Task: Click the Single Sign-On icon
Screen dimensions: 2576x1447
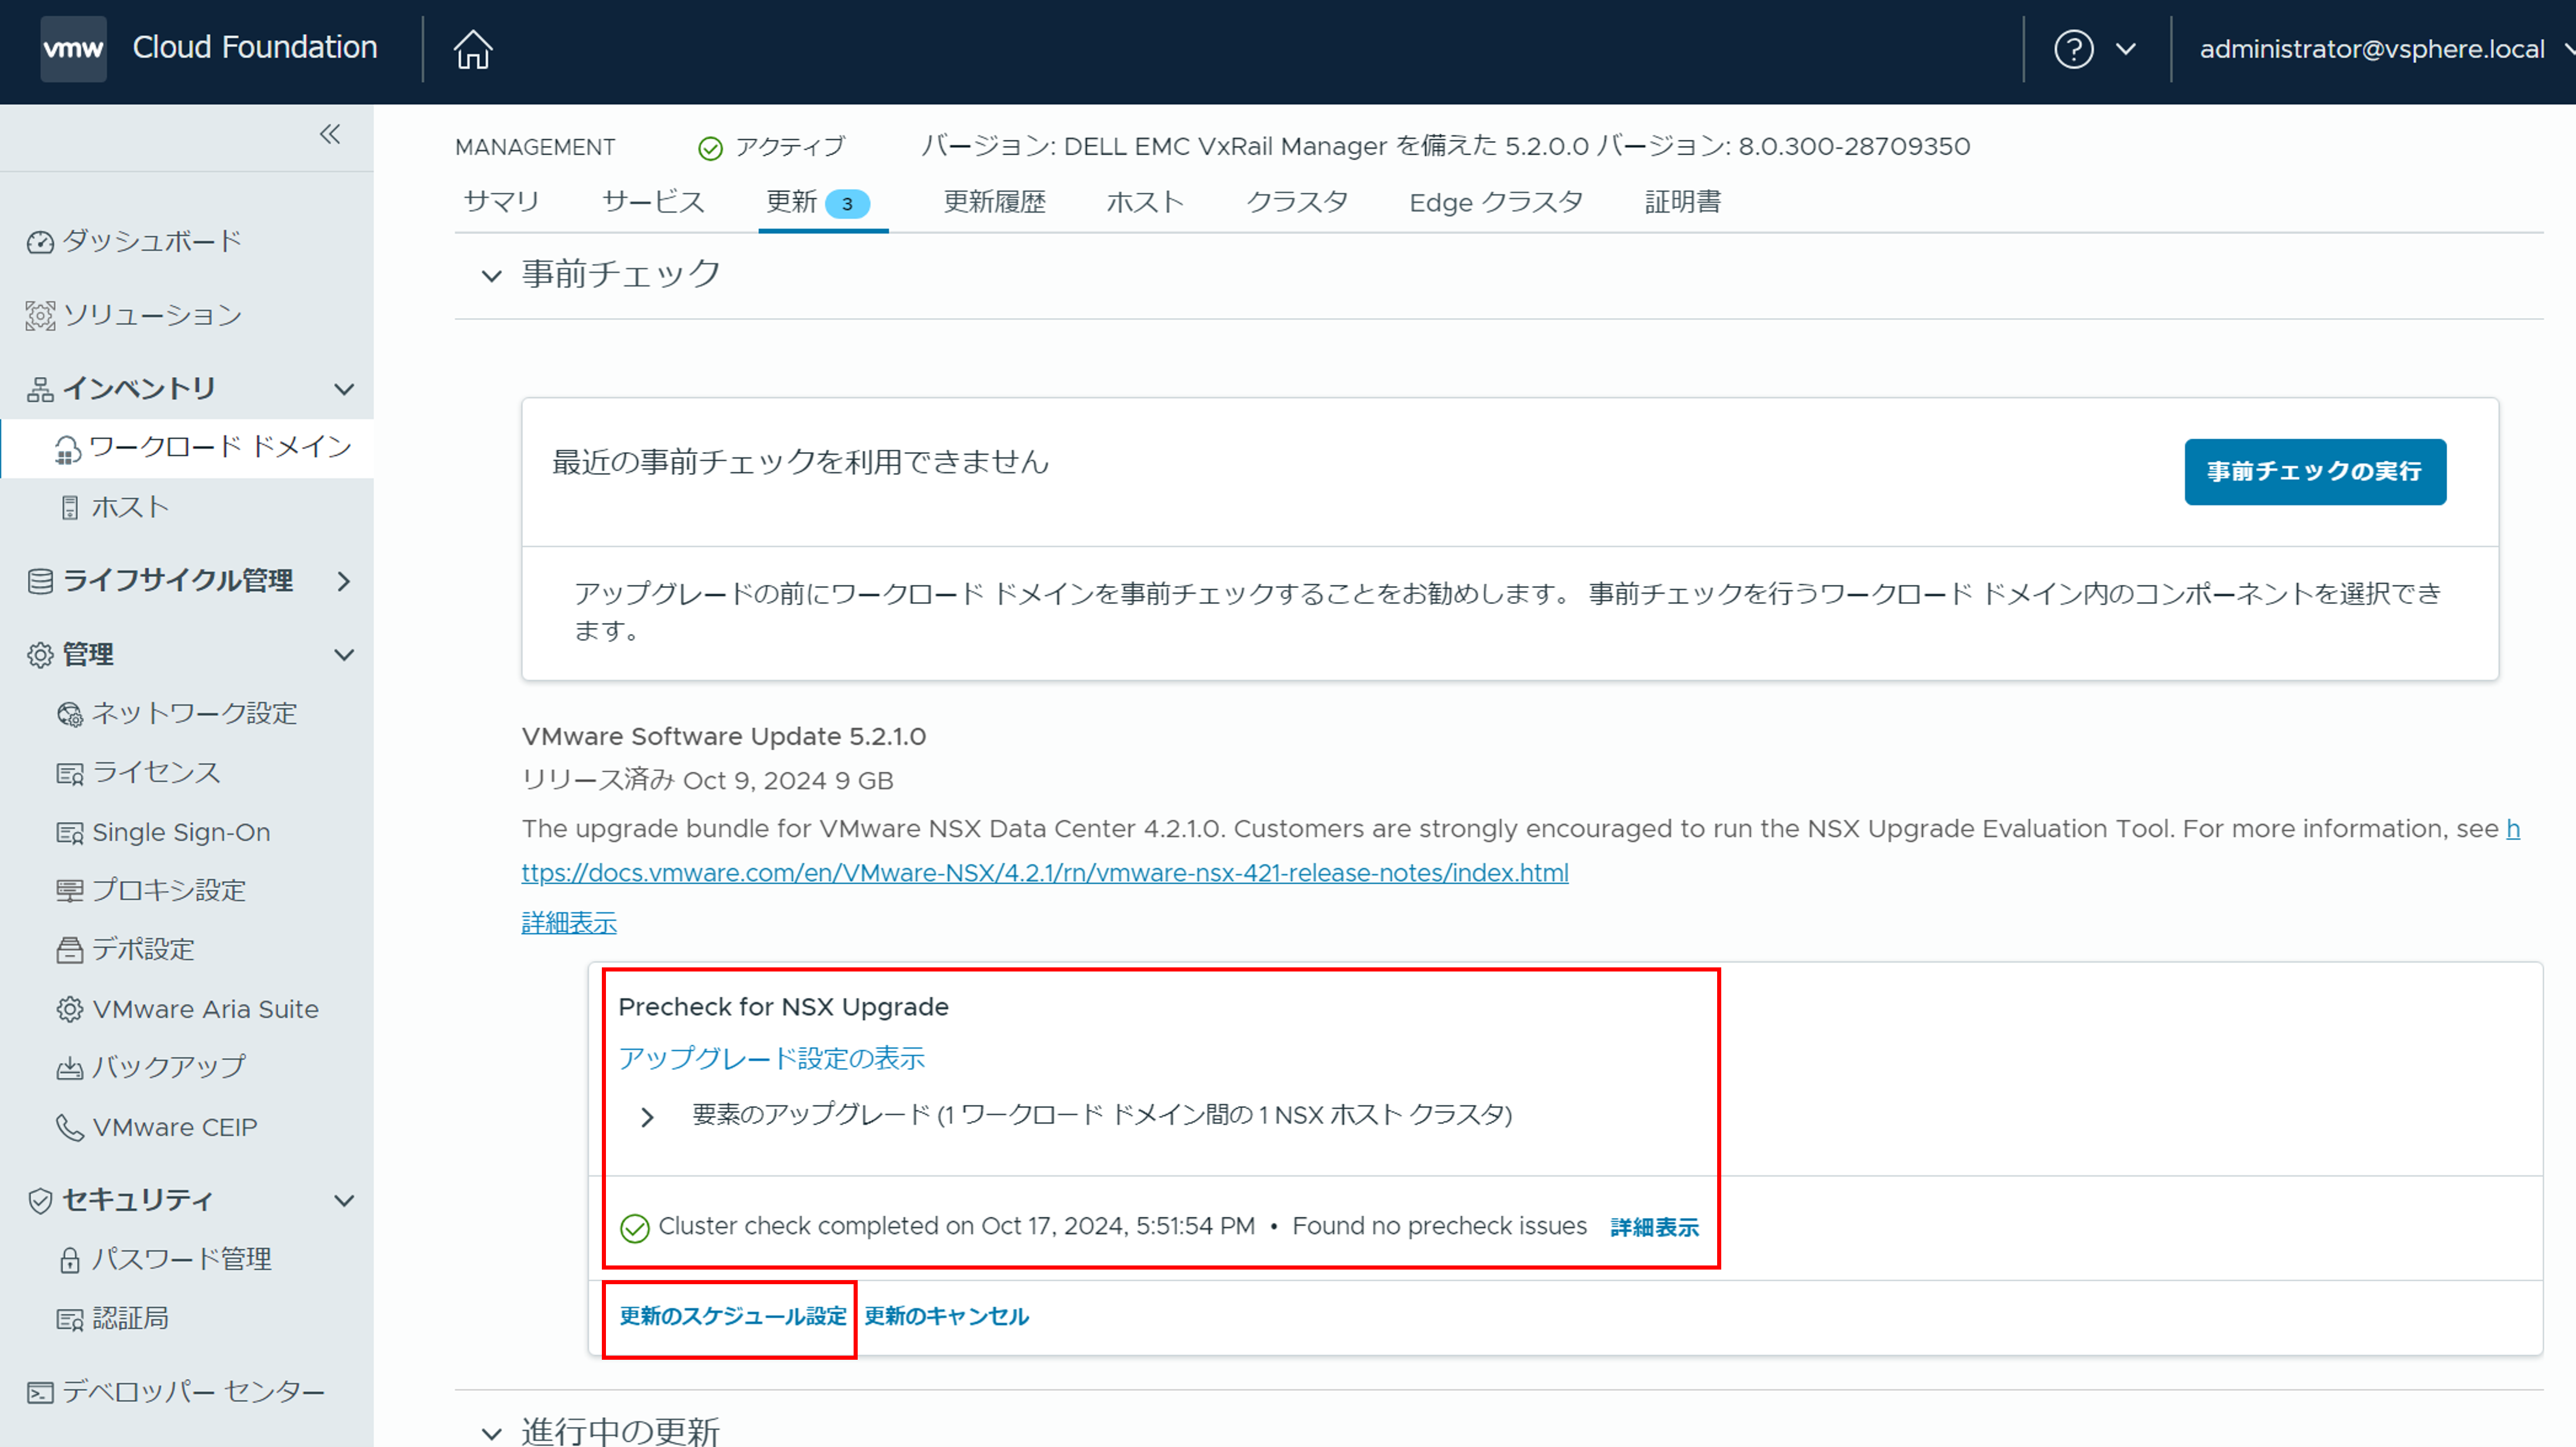Action: point(69,833)
